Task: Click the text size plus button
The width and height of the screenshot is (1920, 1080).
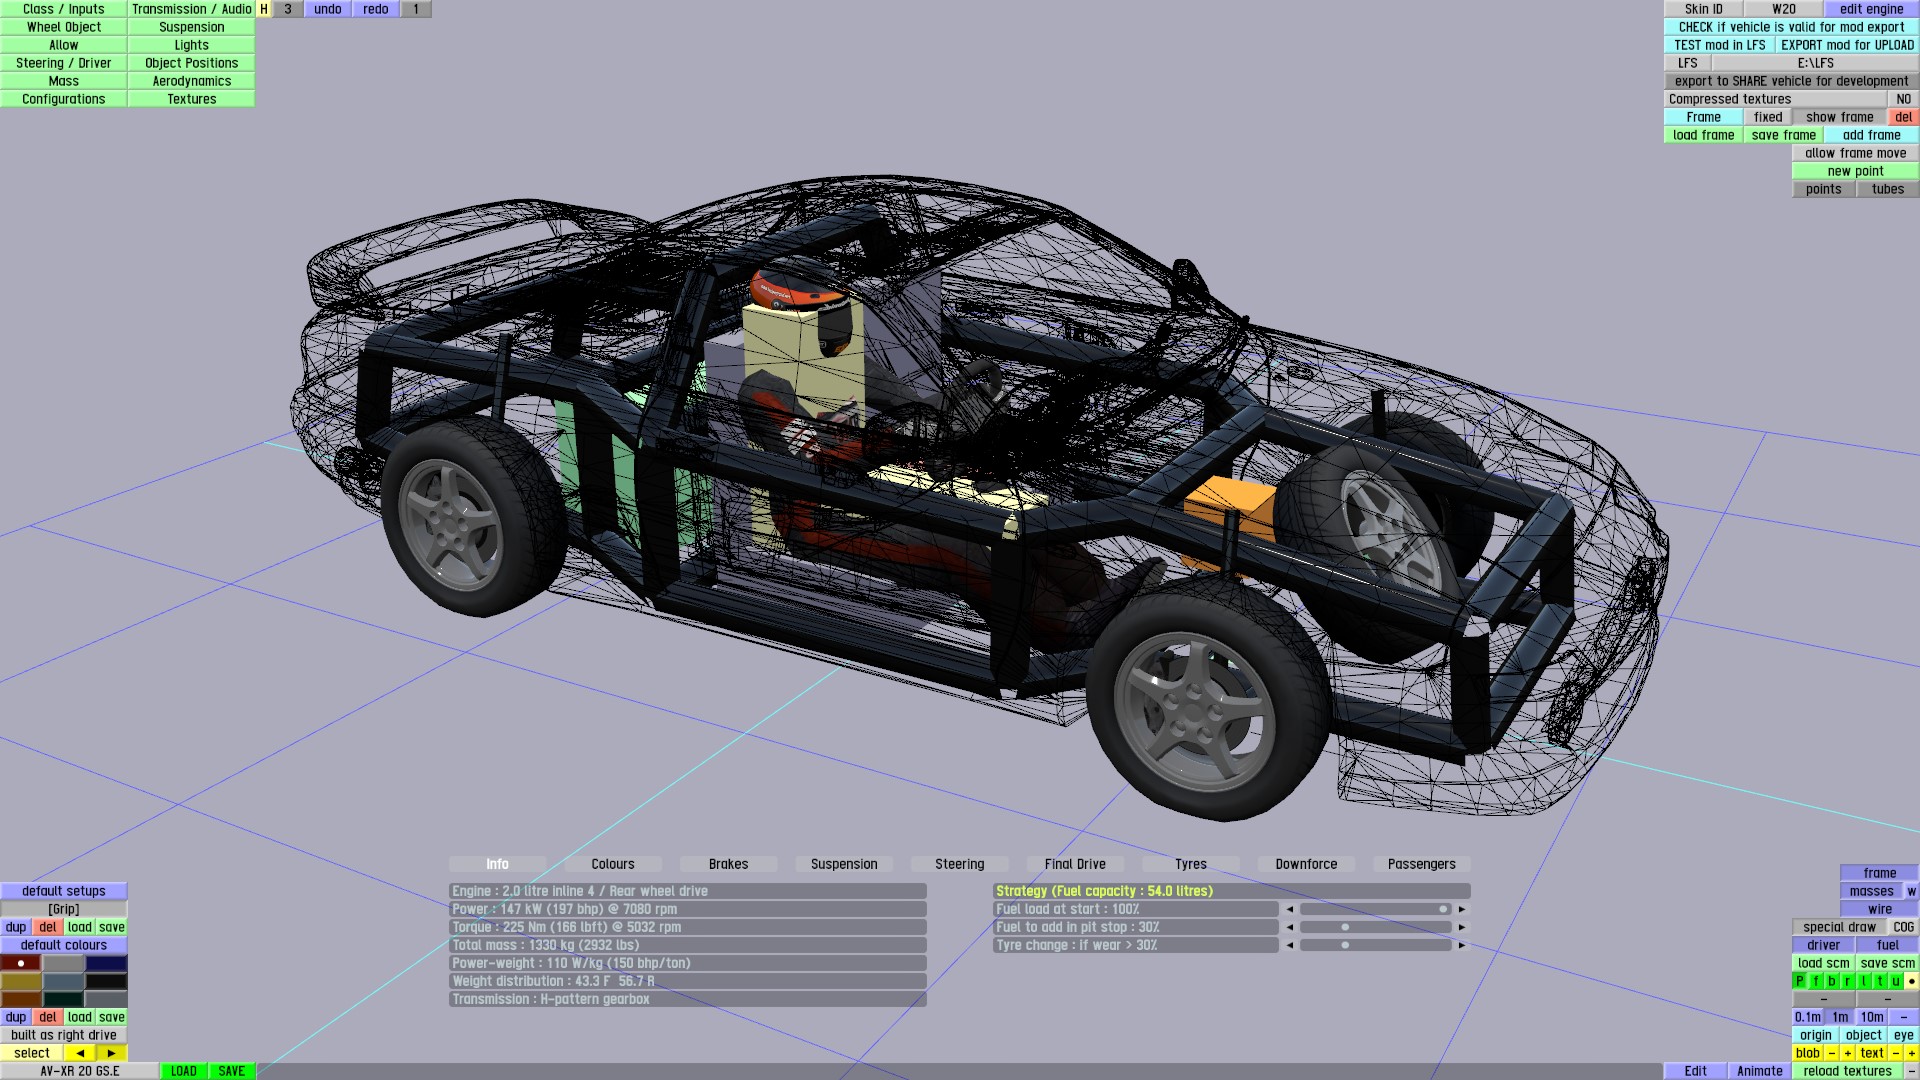Action: pyautogui.click(x=1911, y=1053)
